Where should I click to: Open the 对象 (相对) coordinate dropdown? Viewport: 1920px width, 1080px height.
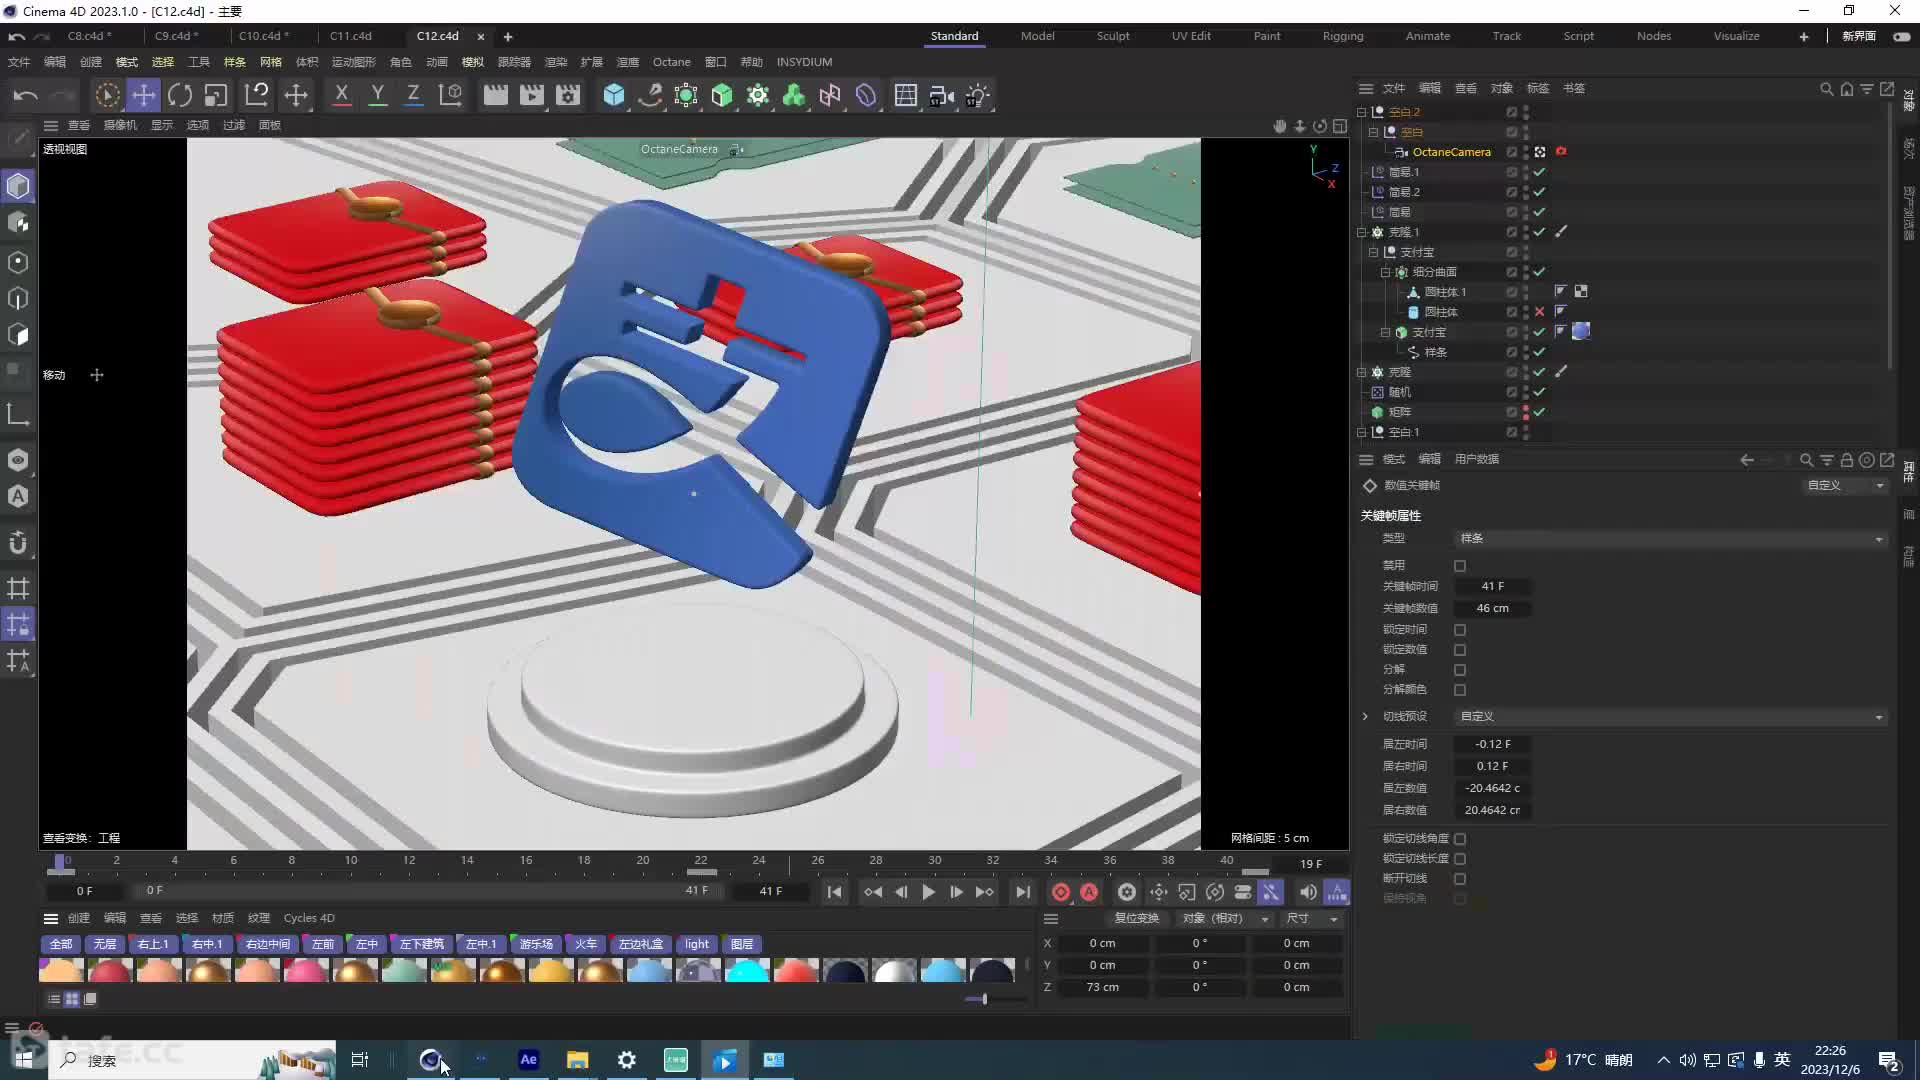click(1226, 919)
